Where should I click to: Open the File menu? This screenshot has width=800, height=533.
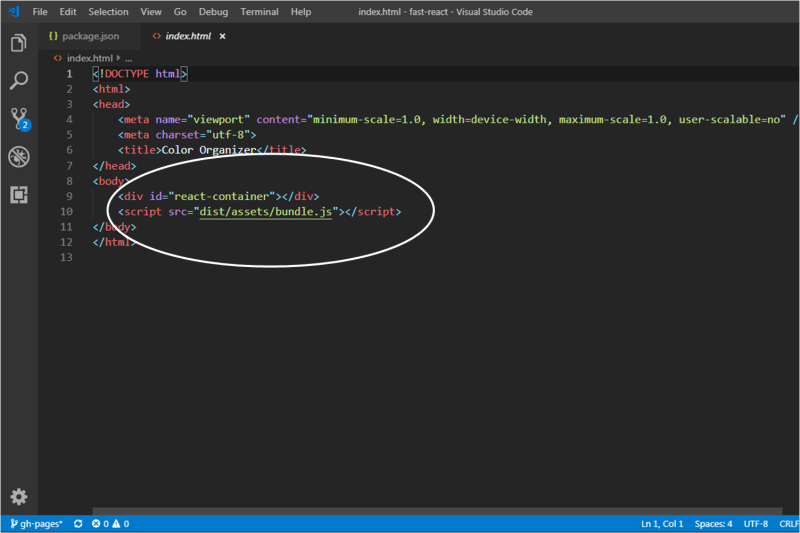(x=40, y=12)
